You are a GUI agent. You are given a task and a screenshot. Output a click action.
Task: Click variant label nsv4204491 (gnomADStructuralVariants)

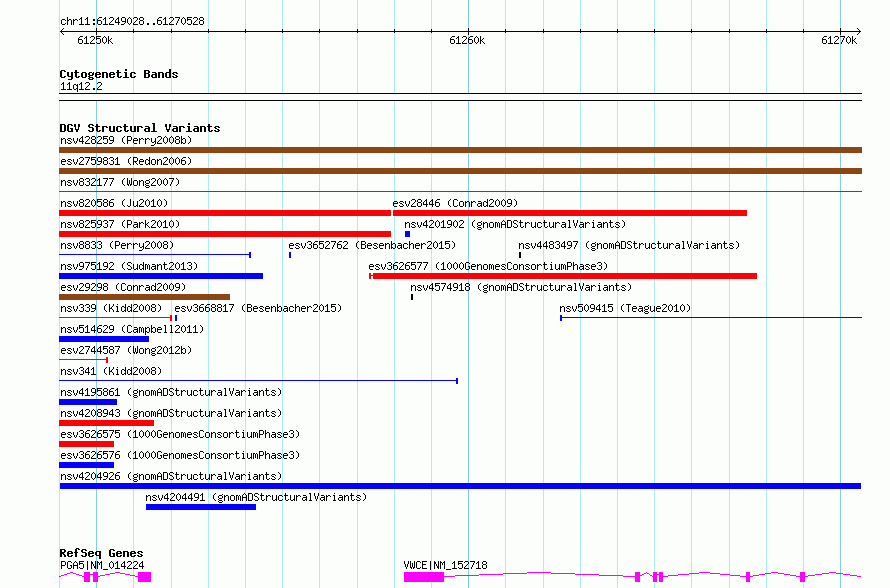coord(256,497)
